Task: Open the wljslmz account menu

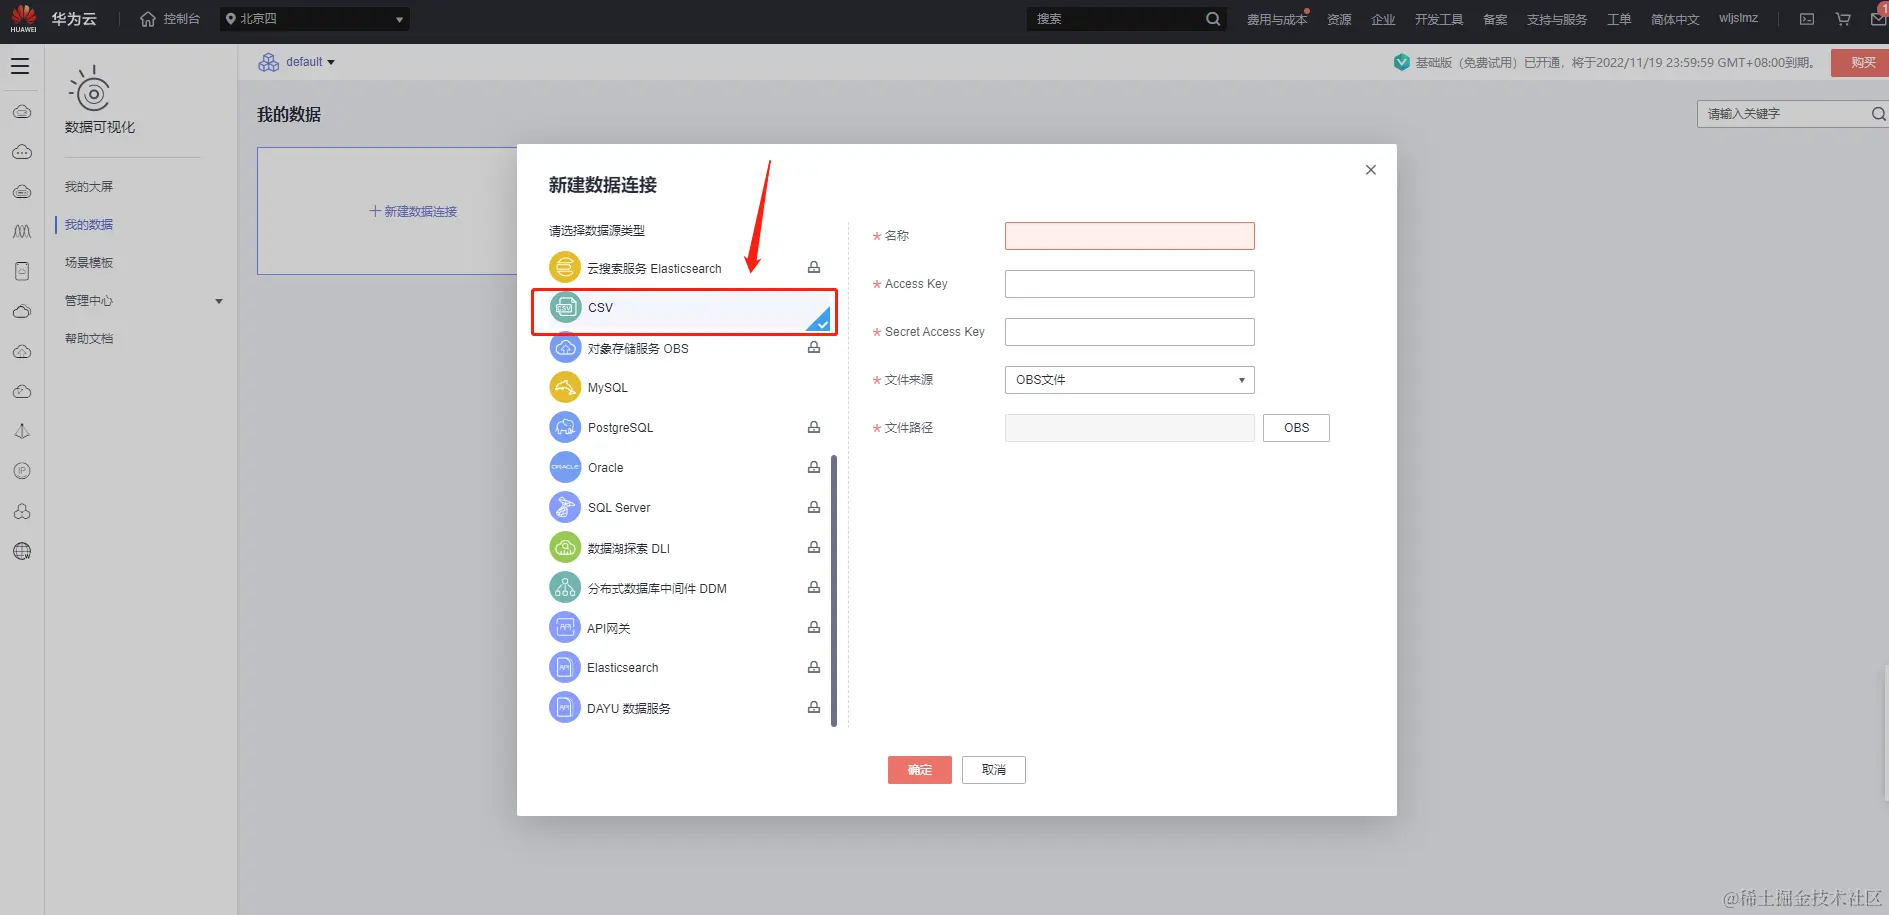Action: click(x=1738, y=18)
